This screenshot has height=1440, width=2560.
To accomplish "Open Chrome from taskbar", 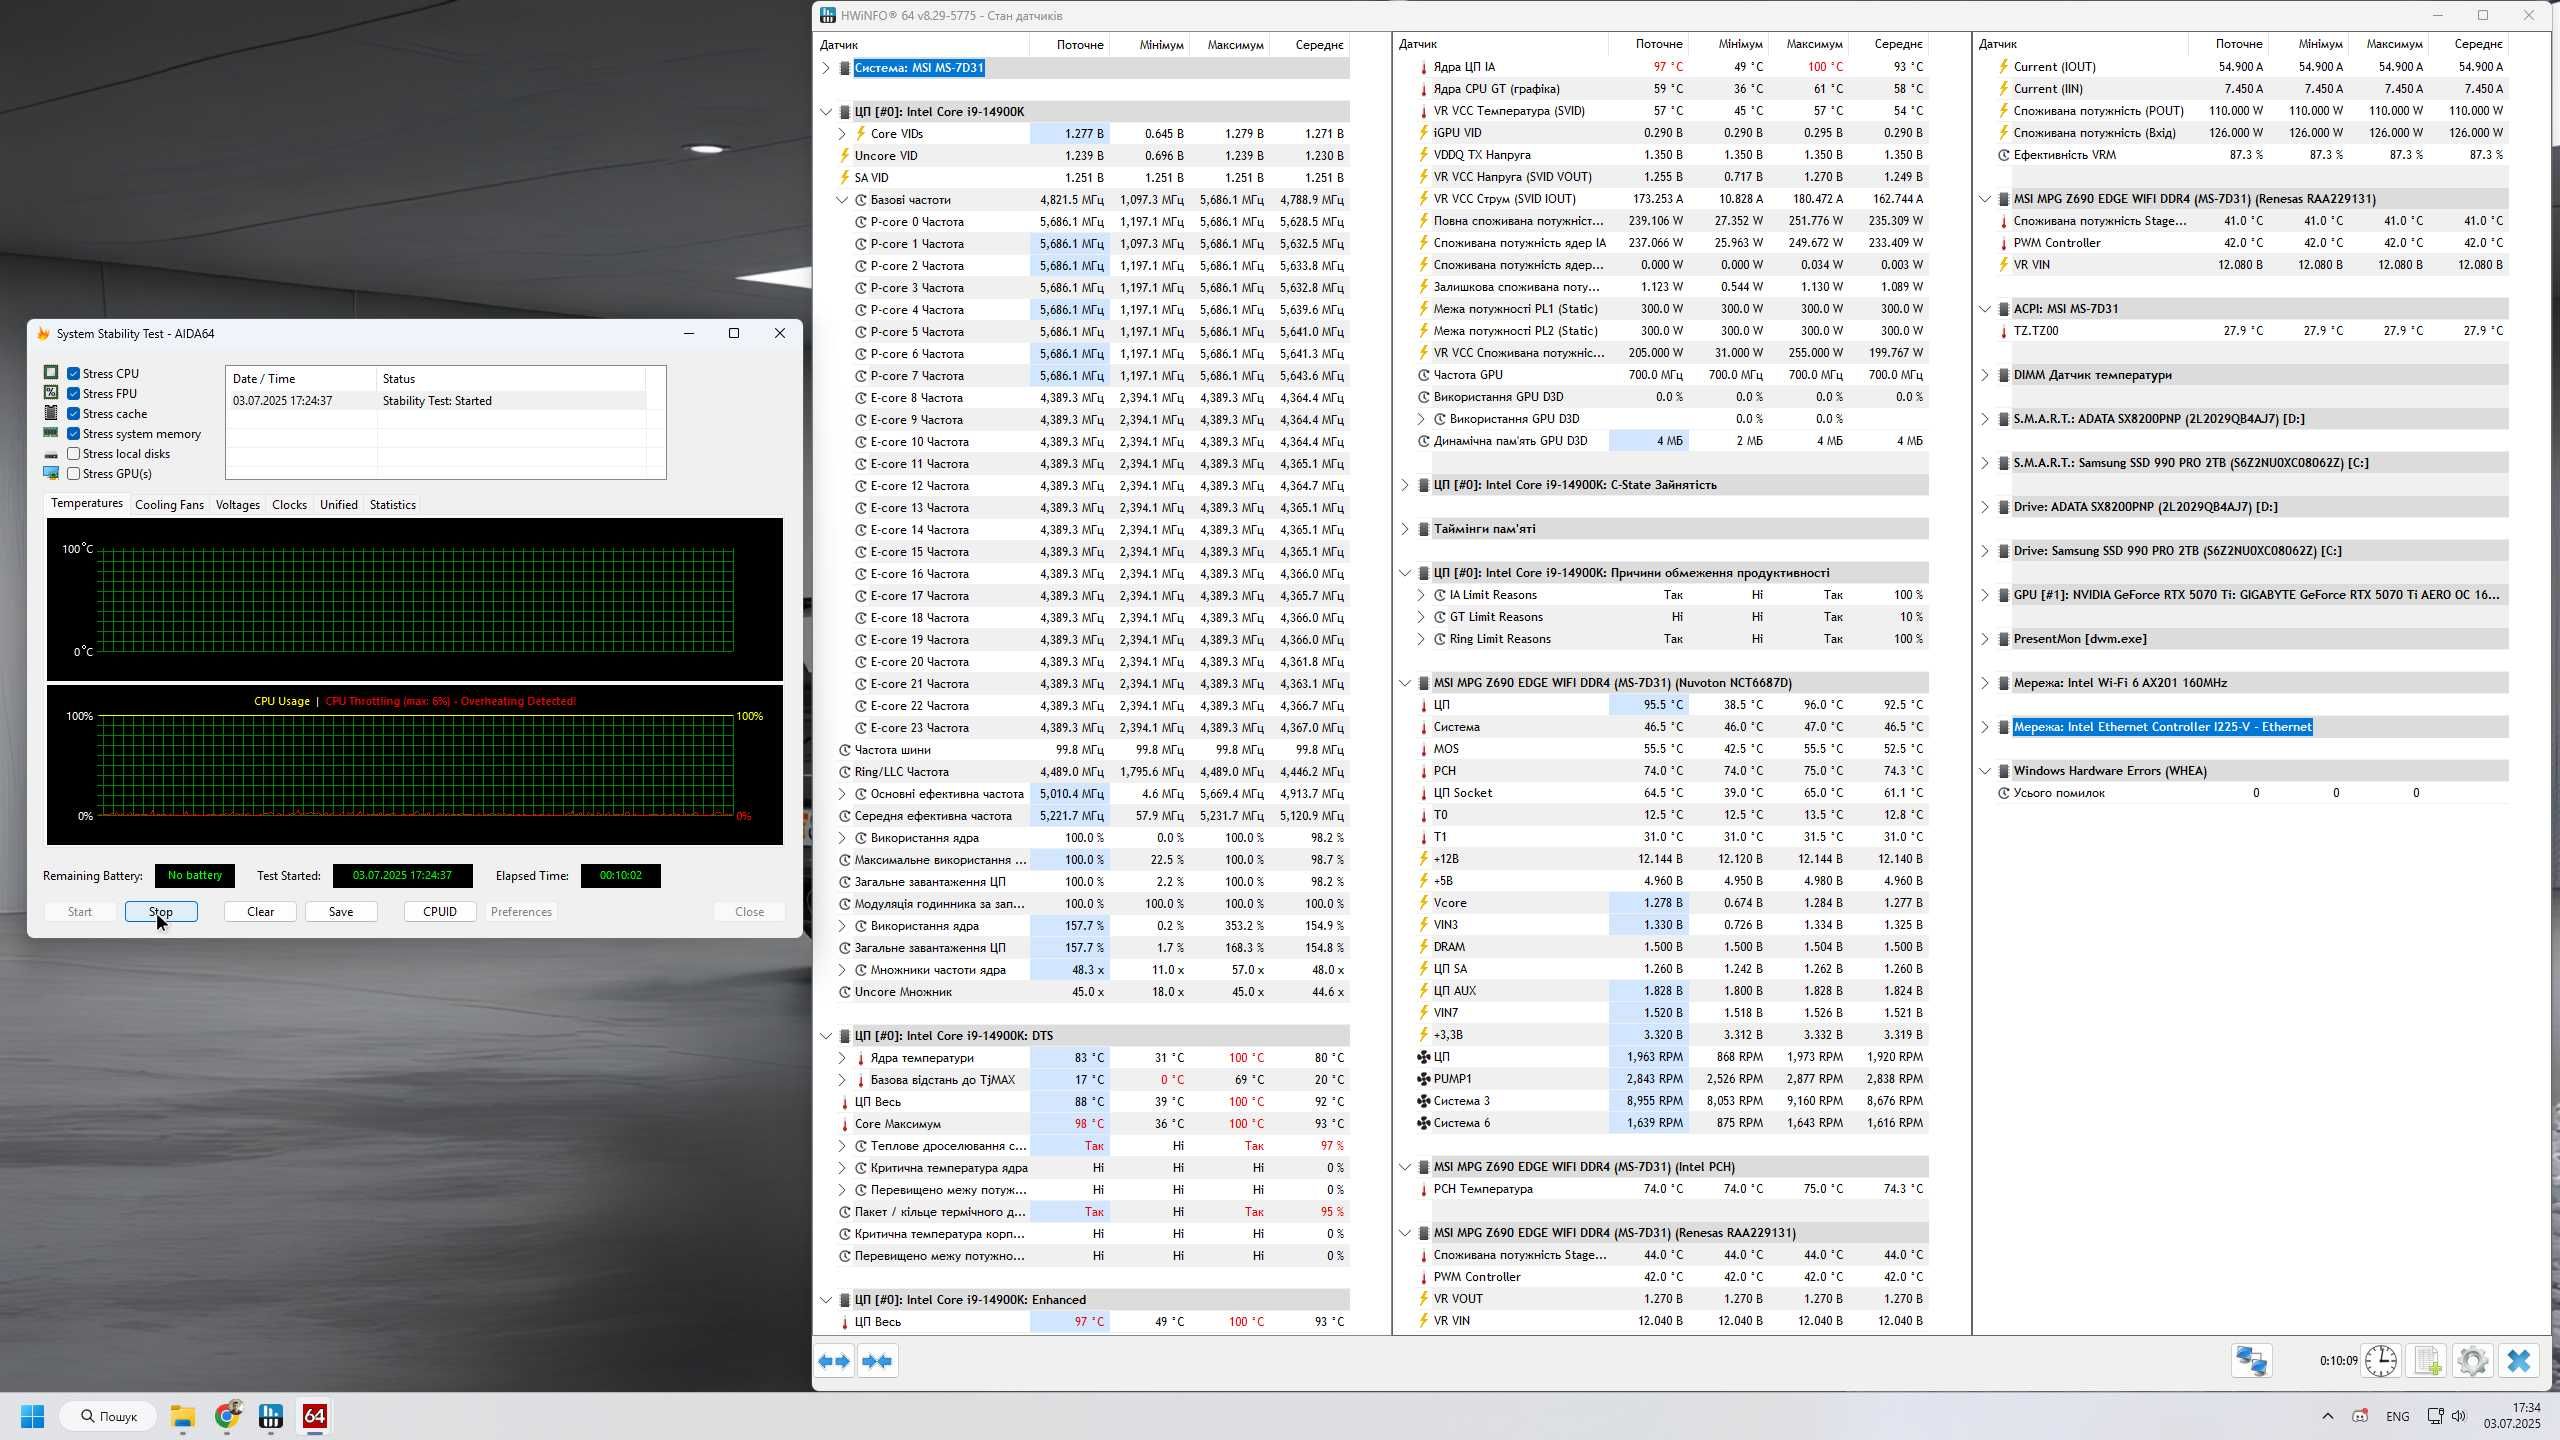I will tap(227, 1416).
